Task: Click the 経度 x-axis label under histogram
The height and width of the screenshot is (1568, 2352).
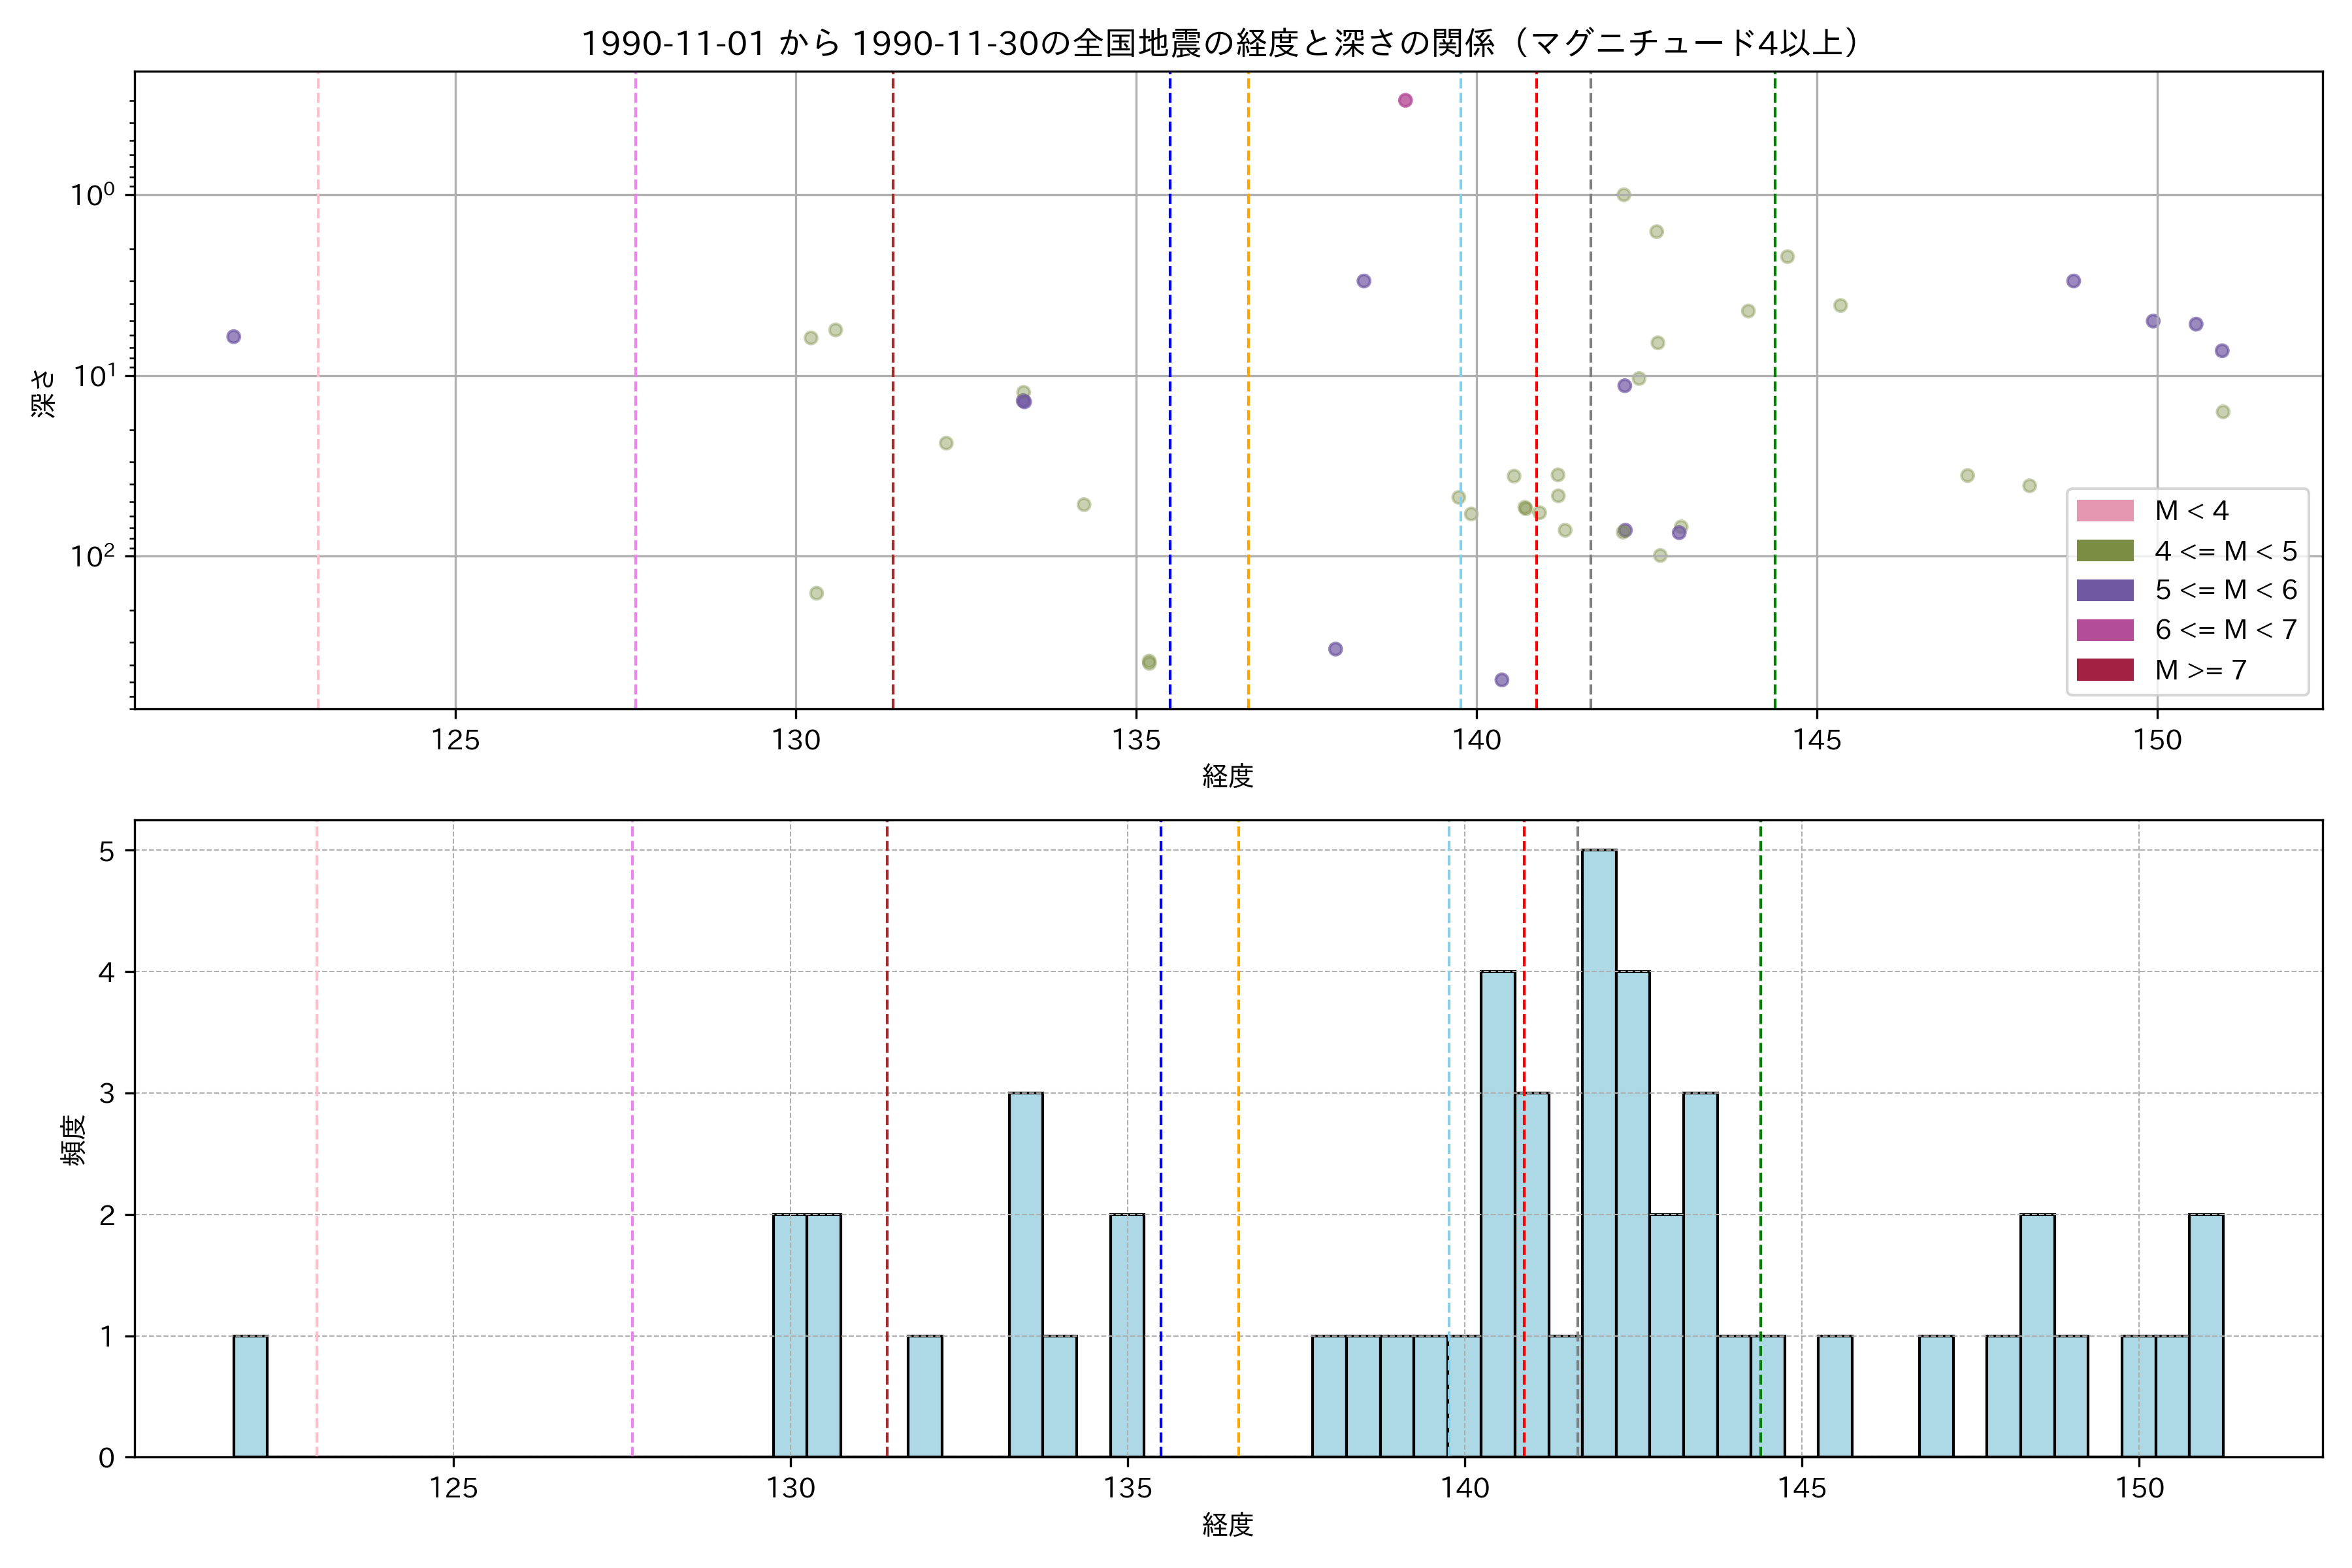Action: 1228,1525
